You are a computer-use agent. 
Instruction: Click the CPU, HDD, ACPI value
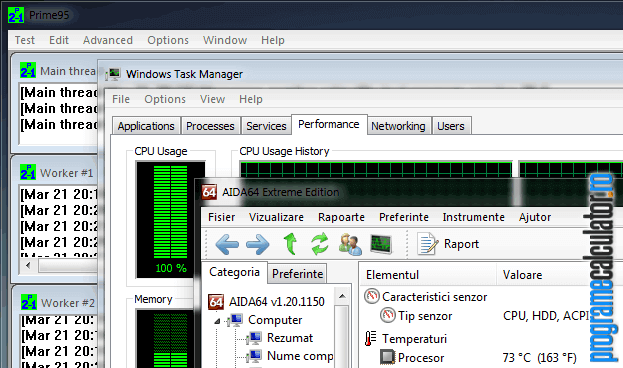coord(546,316)
